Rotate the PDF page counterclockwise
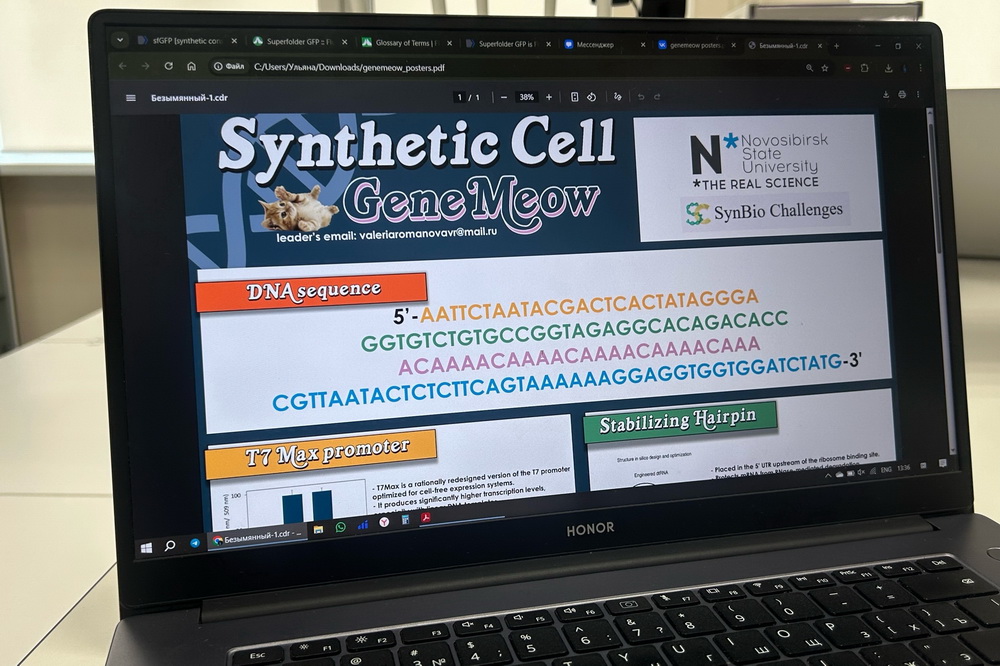 tap(591, 97)
